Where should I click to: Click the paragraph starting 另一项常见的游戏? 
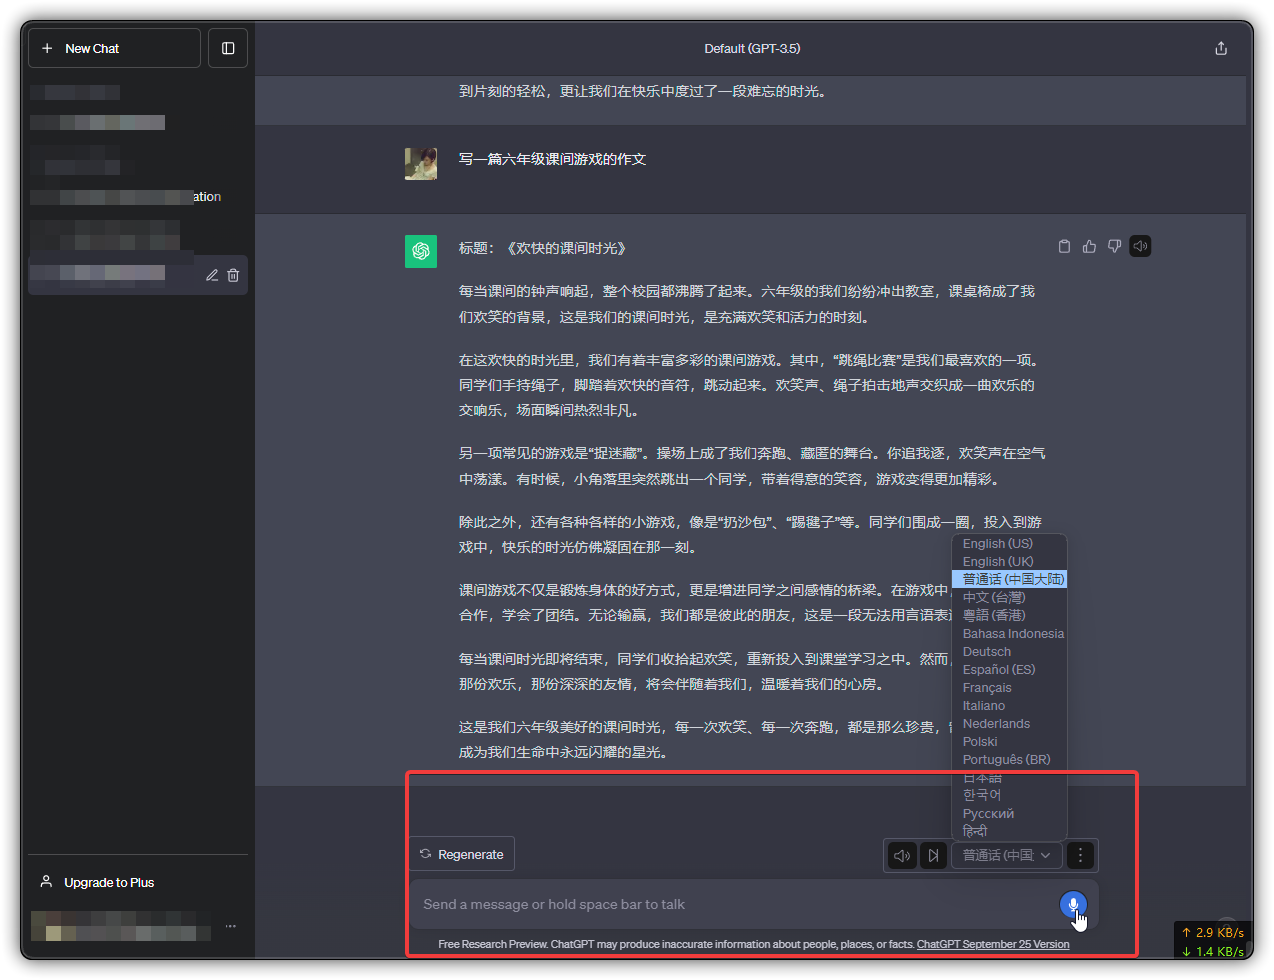click(x=752, y=466)
